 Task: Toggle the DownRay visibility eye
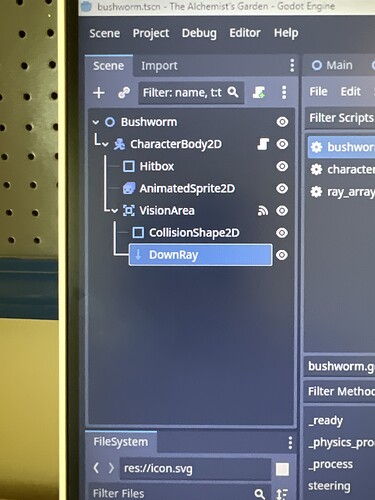click(x=282, y=255)
